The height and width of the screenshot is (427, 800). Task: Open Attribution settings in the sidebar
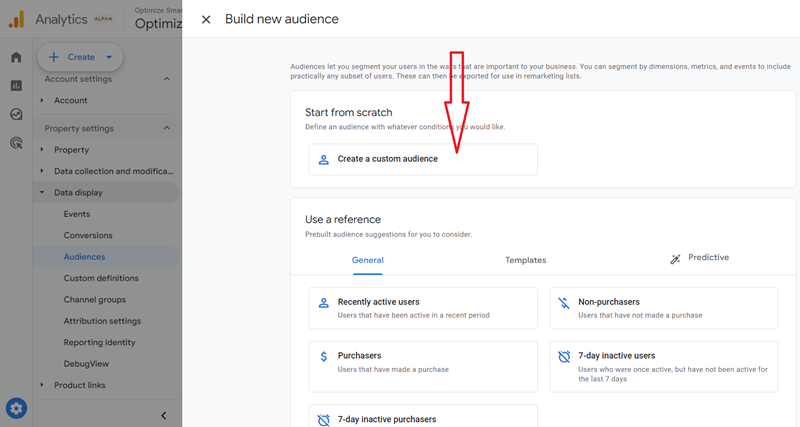pyautogui.click(x=102, y=321)
